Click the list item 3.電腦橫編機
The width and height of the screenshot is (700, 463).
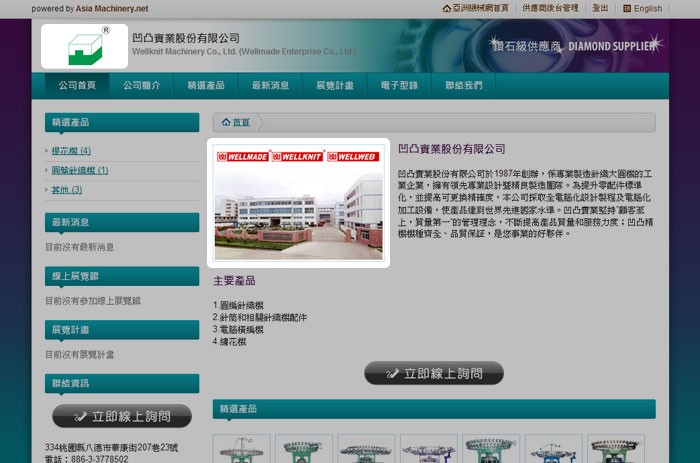point(238,330)
